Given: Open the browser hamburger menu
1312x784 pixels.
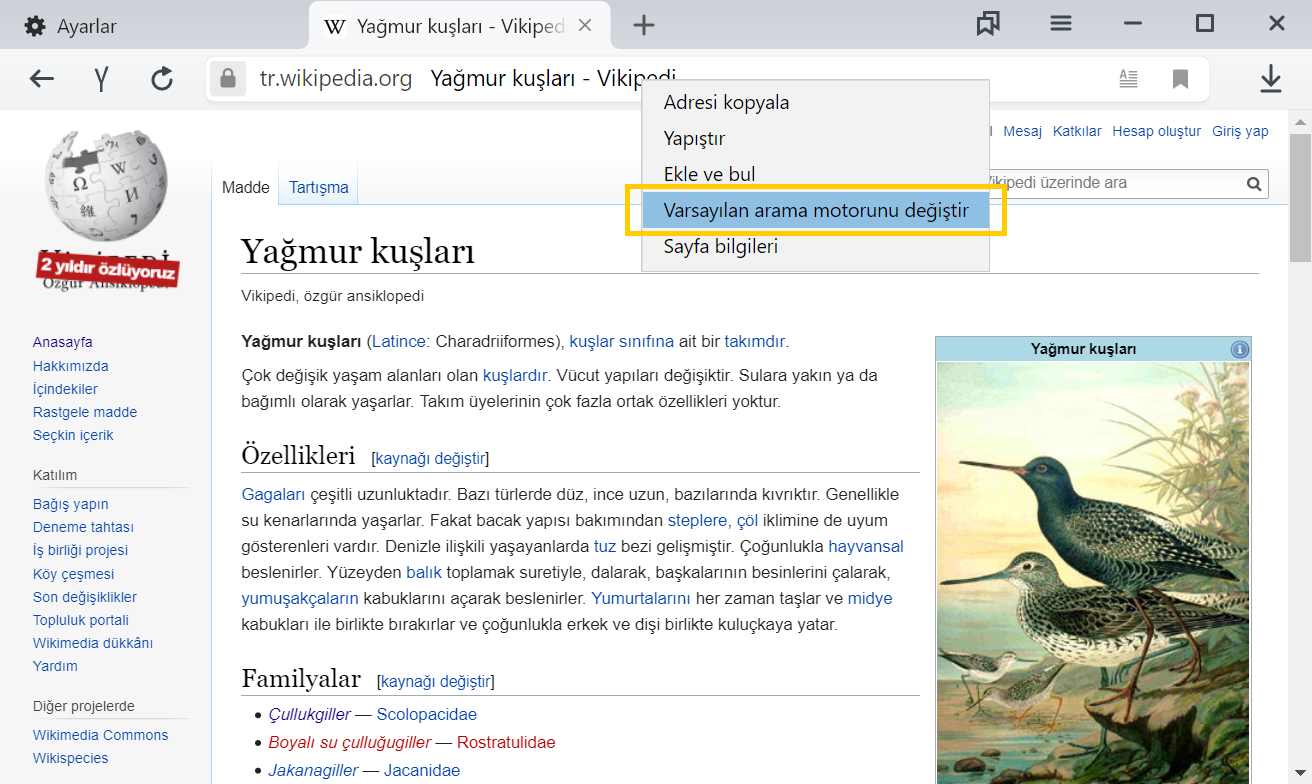Looking at the screenshot, I should coord(1061,24).
